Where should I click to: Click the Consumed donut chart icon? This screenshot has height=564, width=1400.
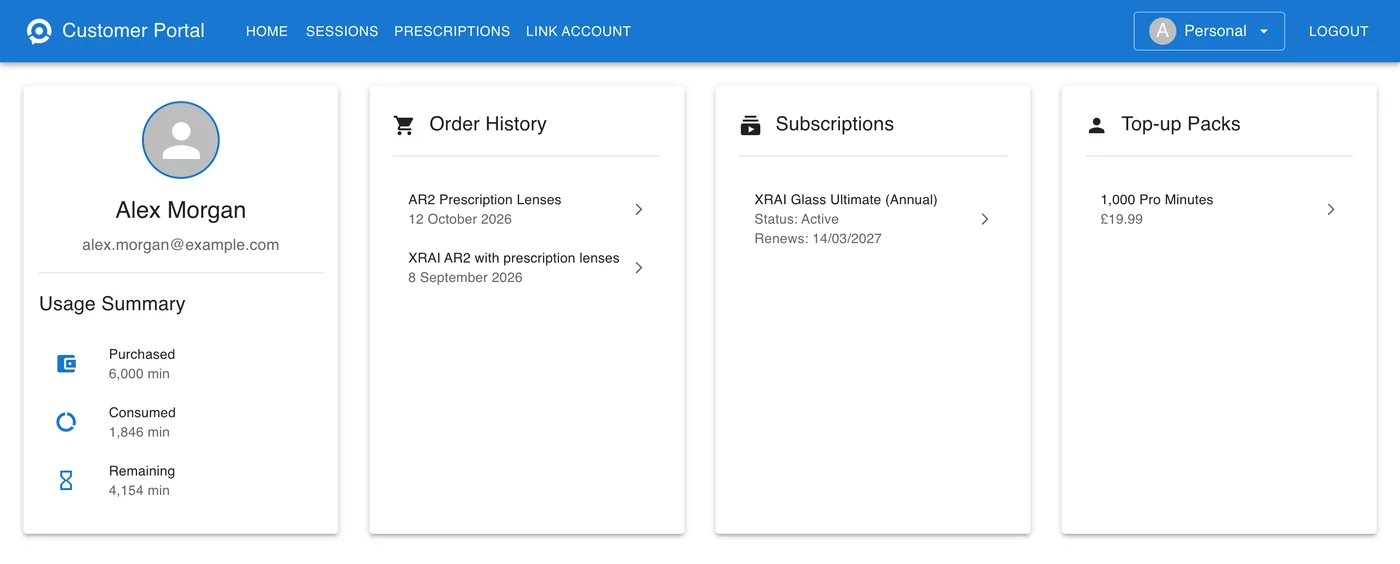pos(66,422)
